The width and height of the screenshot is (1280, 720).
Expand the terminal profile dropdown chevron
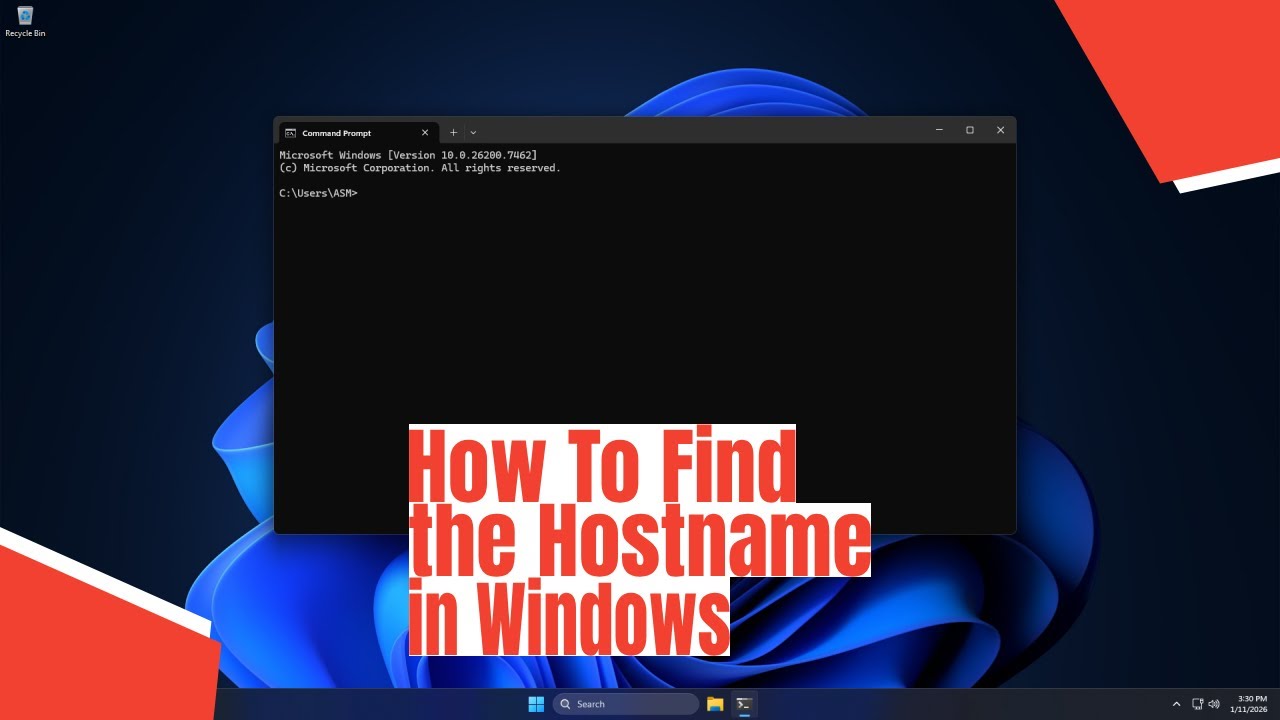(x=473, y=132)
